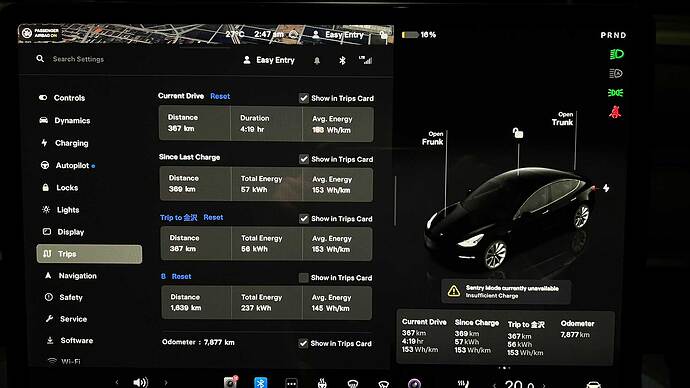Tap the red seatbelt warning icon

pyautogui.click(x=615, y=112)
